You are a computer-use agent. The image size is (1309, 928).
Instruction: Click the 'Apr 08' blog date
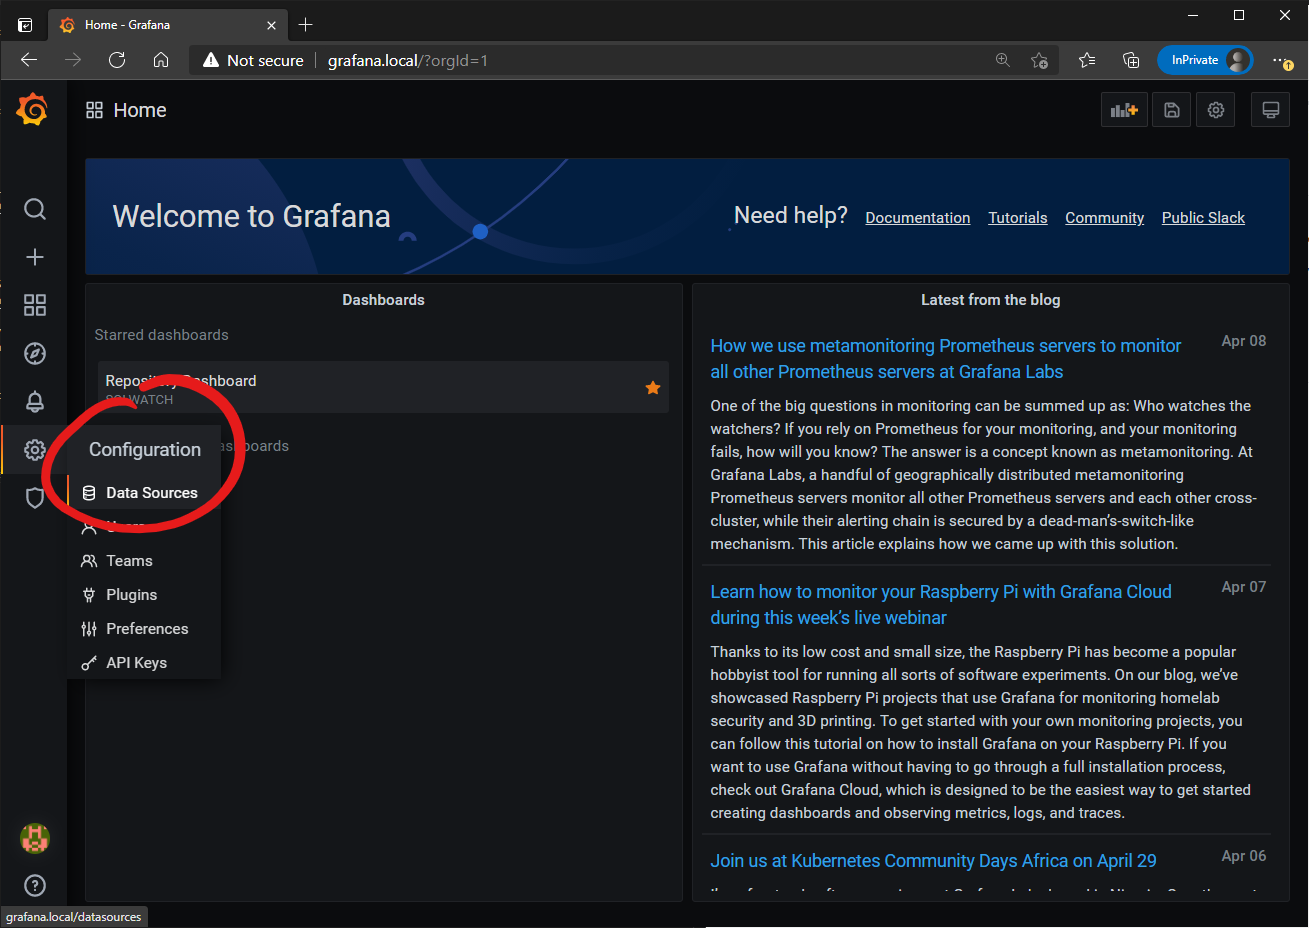tap(1244, 341)
